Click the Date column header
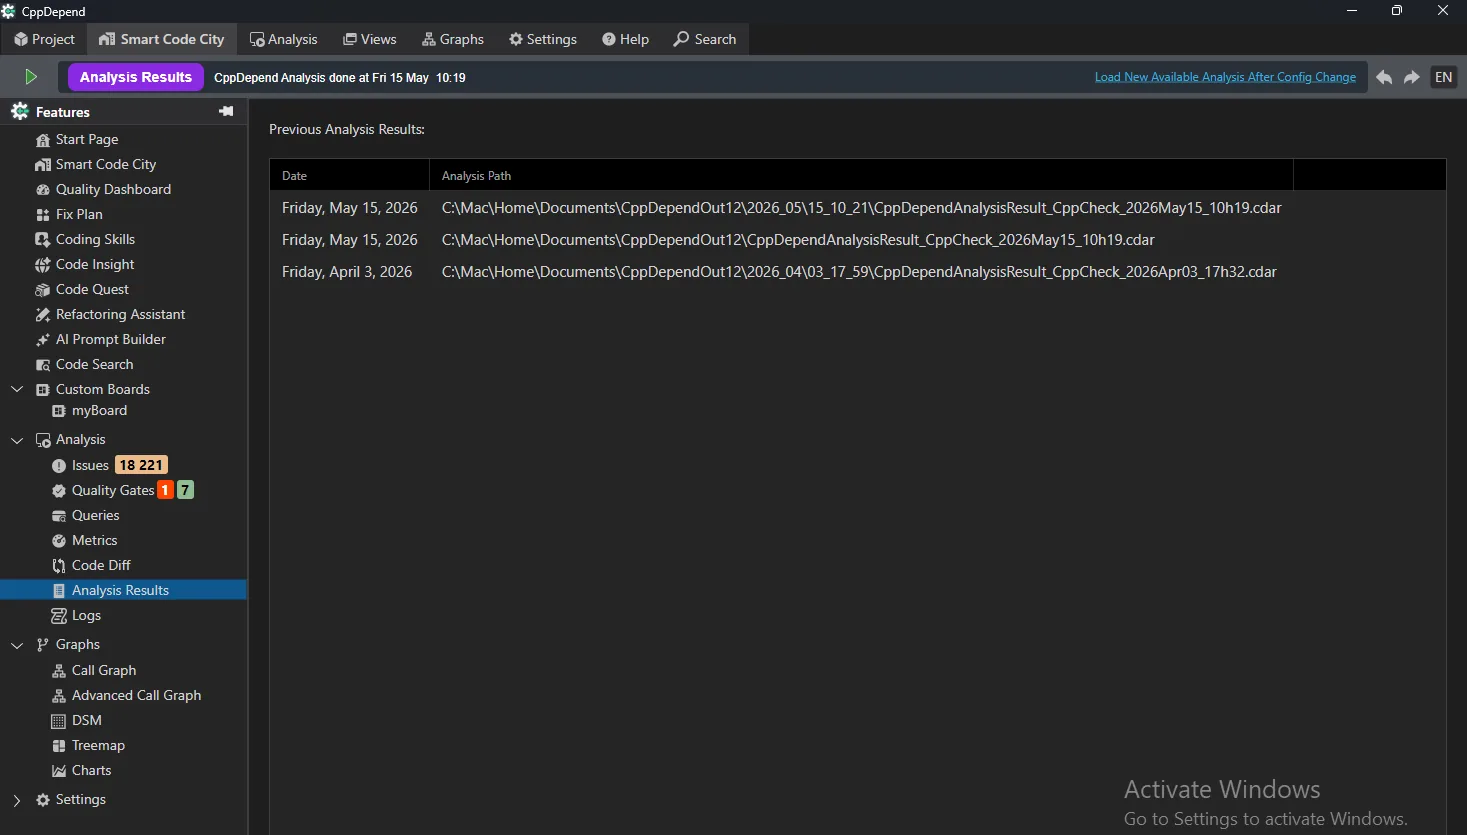The width and height of the screenshot is (1467, 835). pos(349,175)
